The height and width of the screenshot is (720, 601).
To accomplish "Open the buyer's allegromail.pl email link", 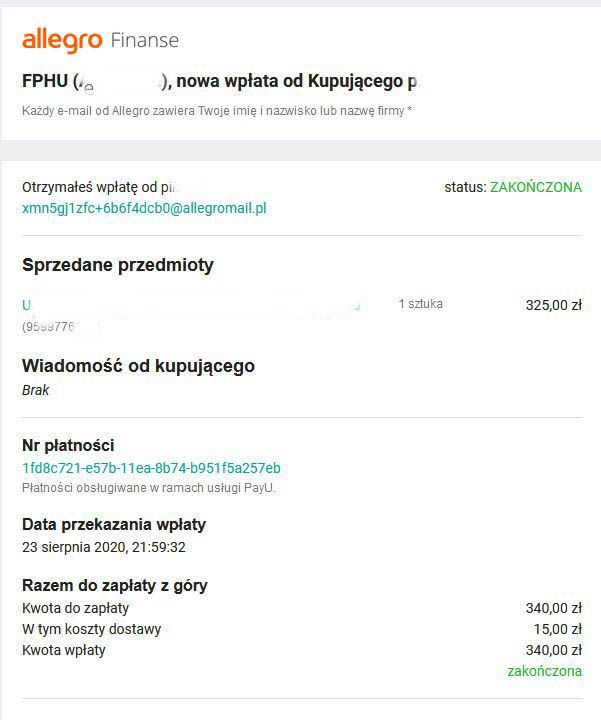I will click(144, 208).
